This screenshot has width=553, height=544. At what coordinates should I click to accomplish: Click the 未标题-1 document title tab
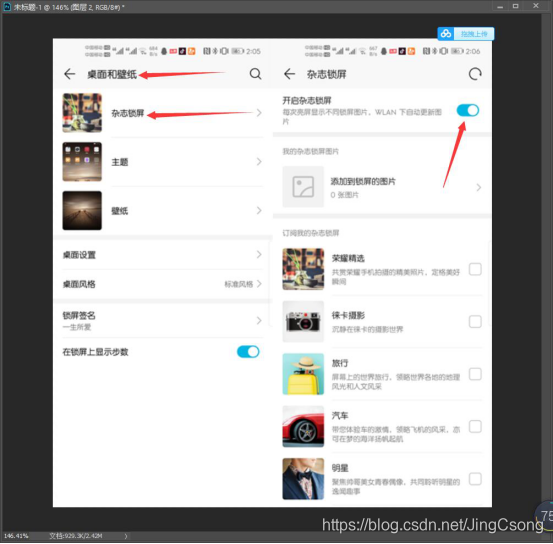point(69,7)
